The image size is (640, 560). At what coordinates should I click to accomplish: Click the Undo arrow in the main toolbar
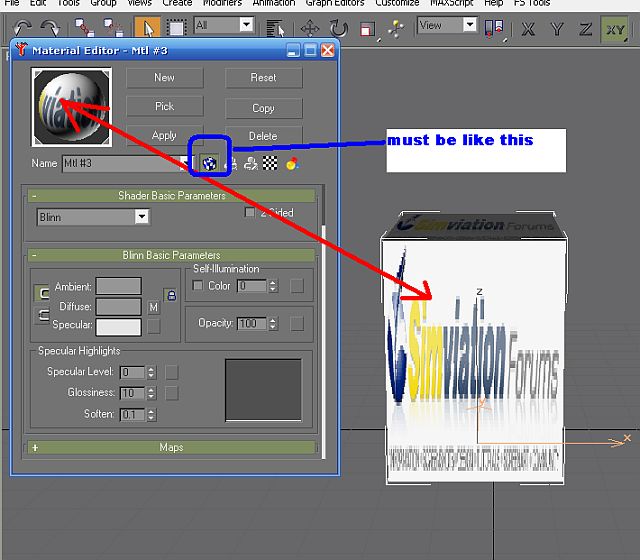coord(21,28)
